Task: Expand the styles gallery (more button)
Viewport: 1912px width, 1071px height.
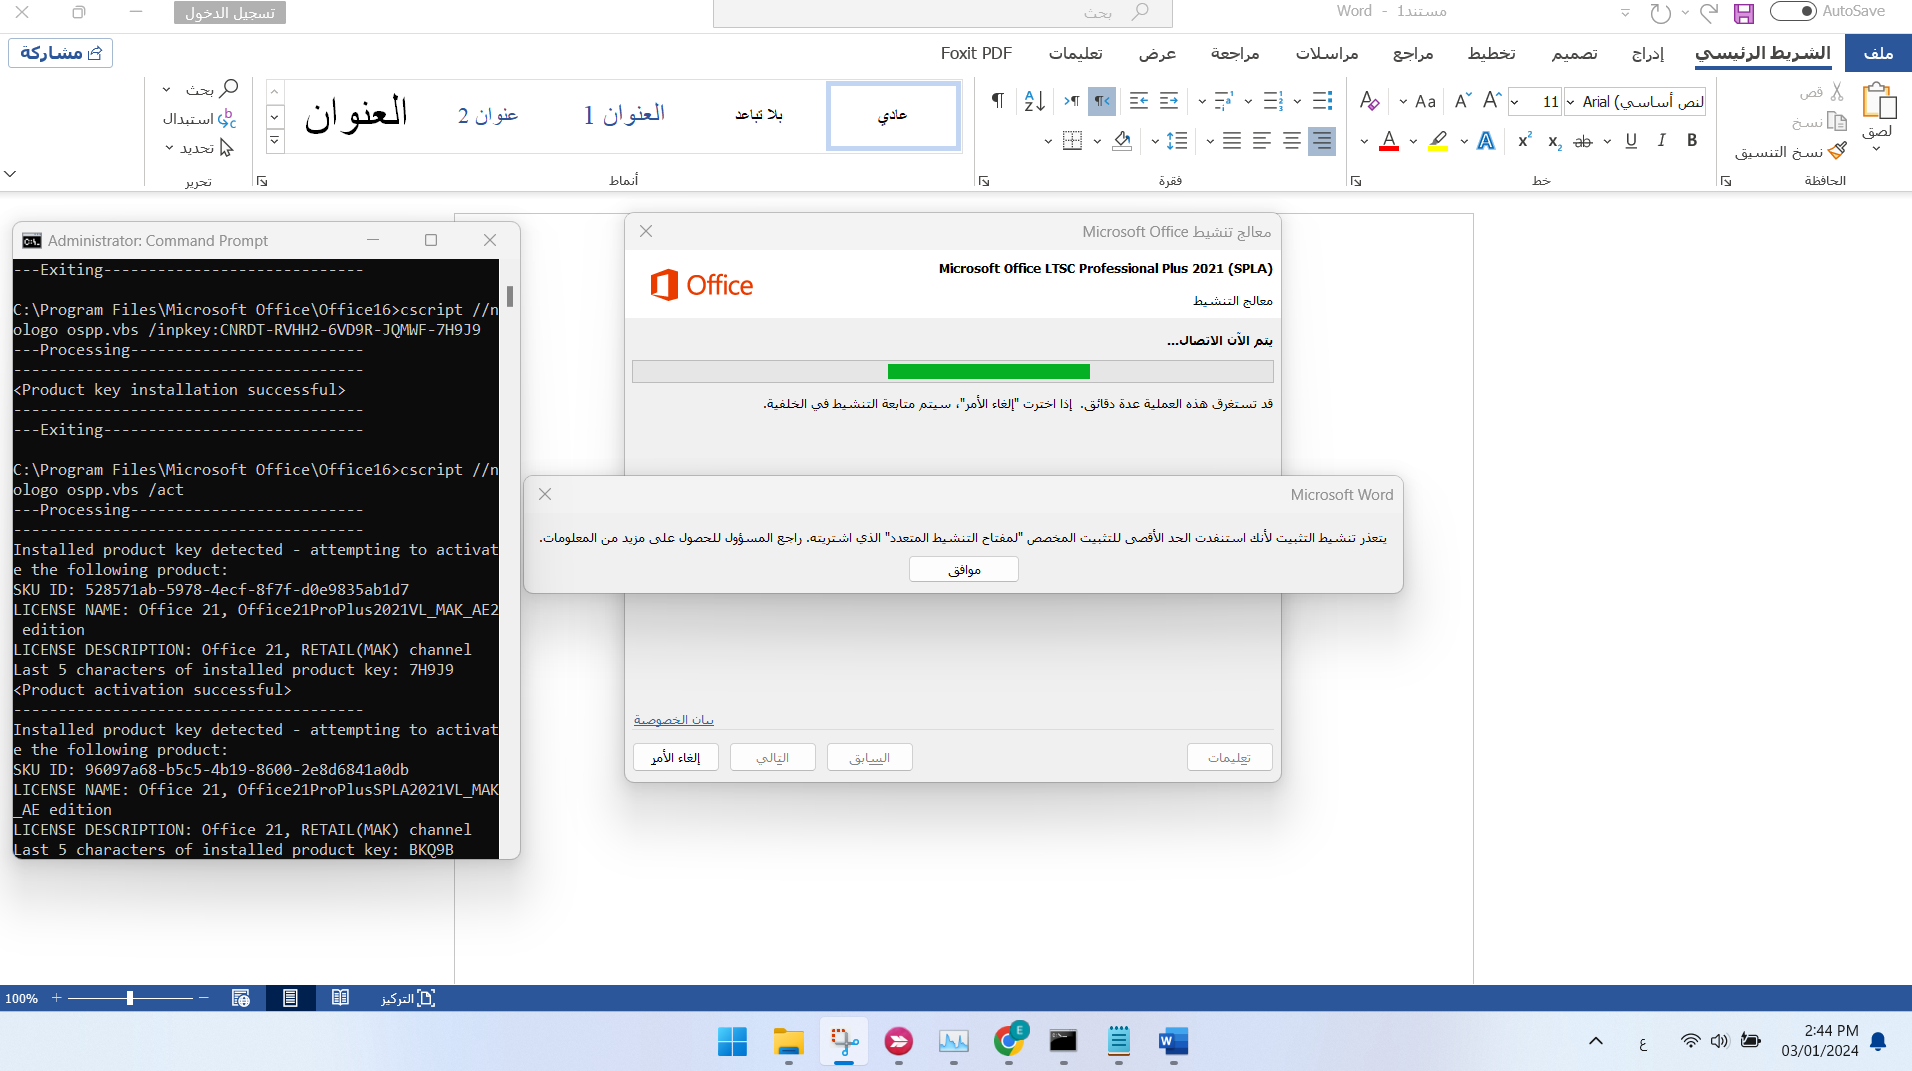Action: (x=275, y=141)
